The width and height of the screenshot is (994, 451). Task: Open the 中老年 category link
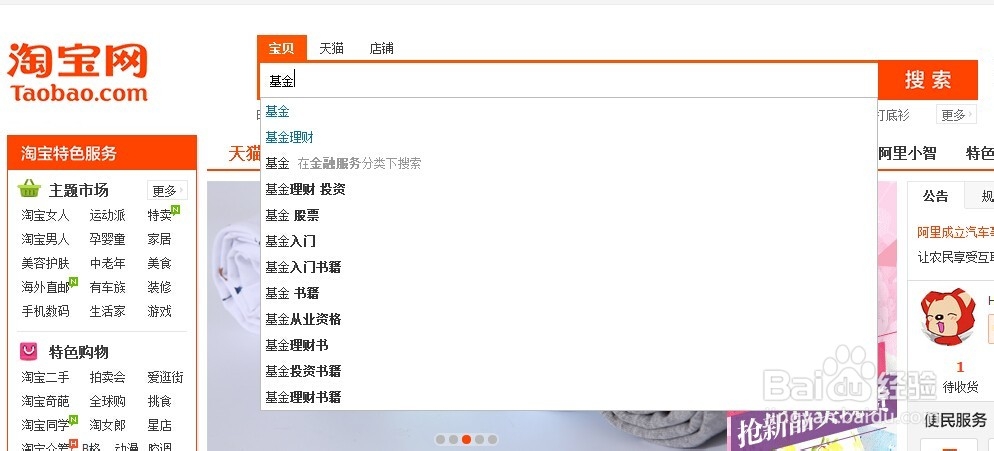[x=107, y=263]
